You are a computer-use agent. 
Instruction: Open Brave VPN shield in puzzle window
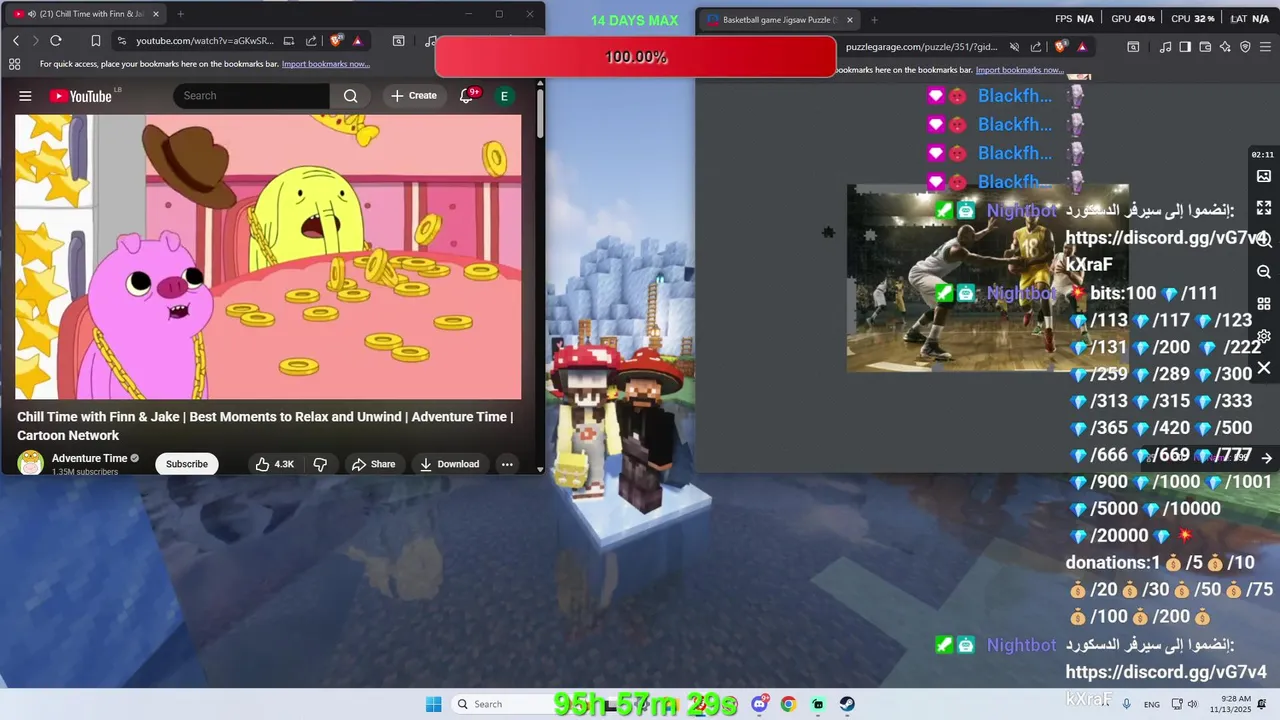(x=1245, y=46)
